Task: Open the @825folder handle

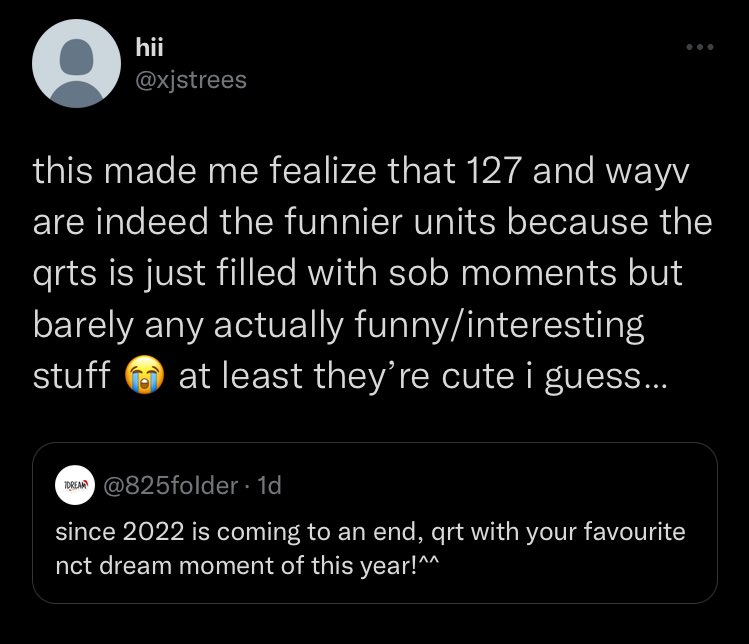Action: pyautogui.click(x=171, y=485)
